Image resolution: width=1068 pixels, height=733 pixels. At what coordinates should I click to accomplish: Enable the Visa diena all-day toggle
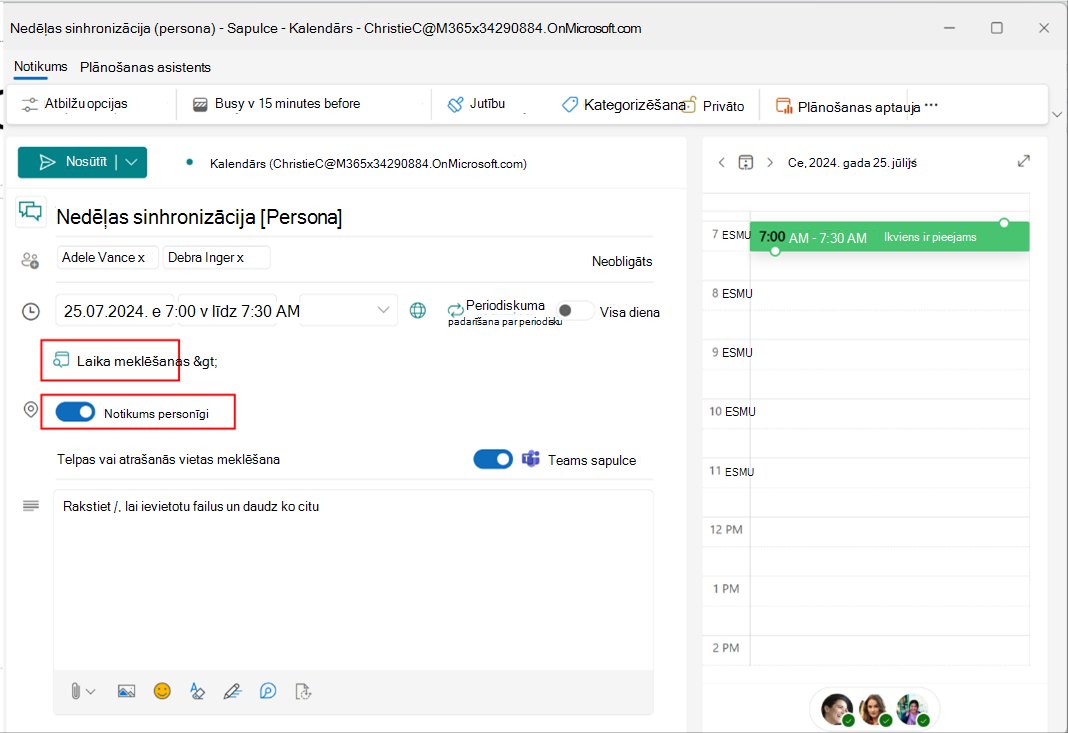pyautogui.click(x=574, y=311)
